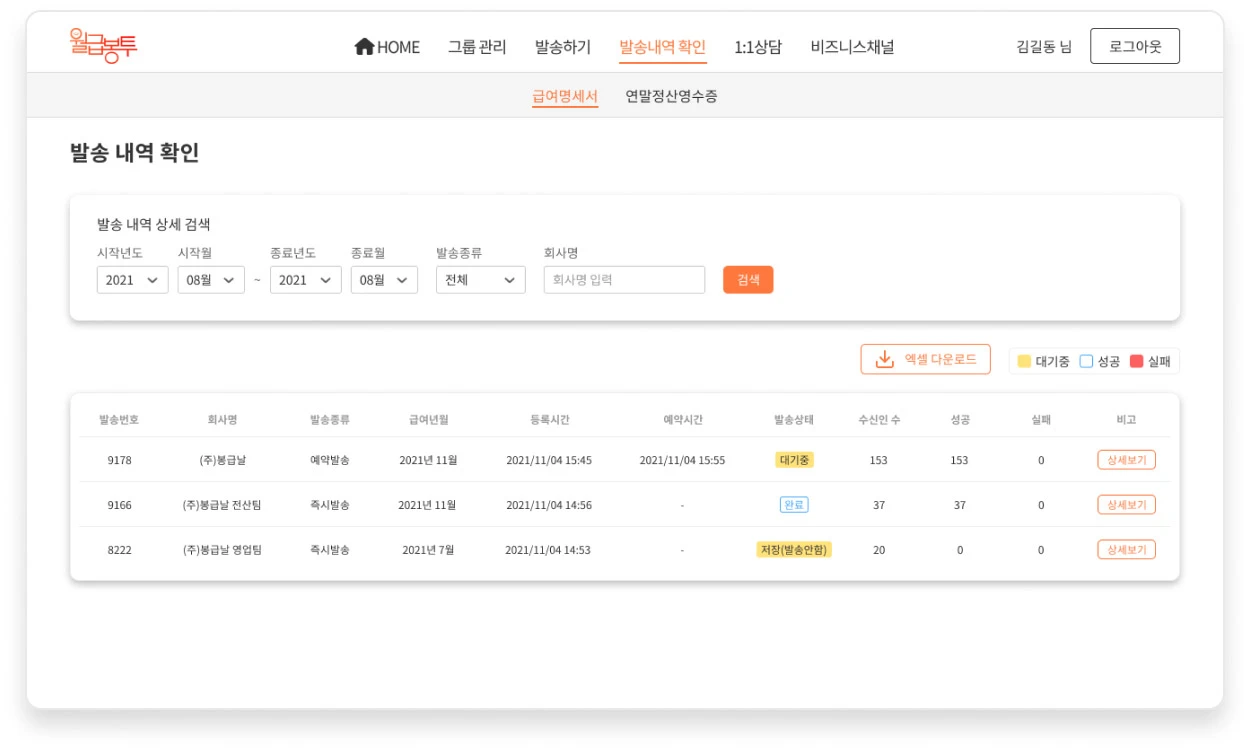Click the 회사명 column header

point(222,420)
